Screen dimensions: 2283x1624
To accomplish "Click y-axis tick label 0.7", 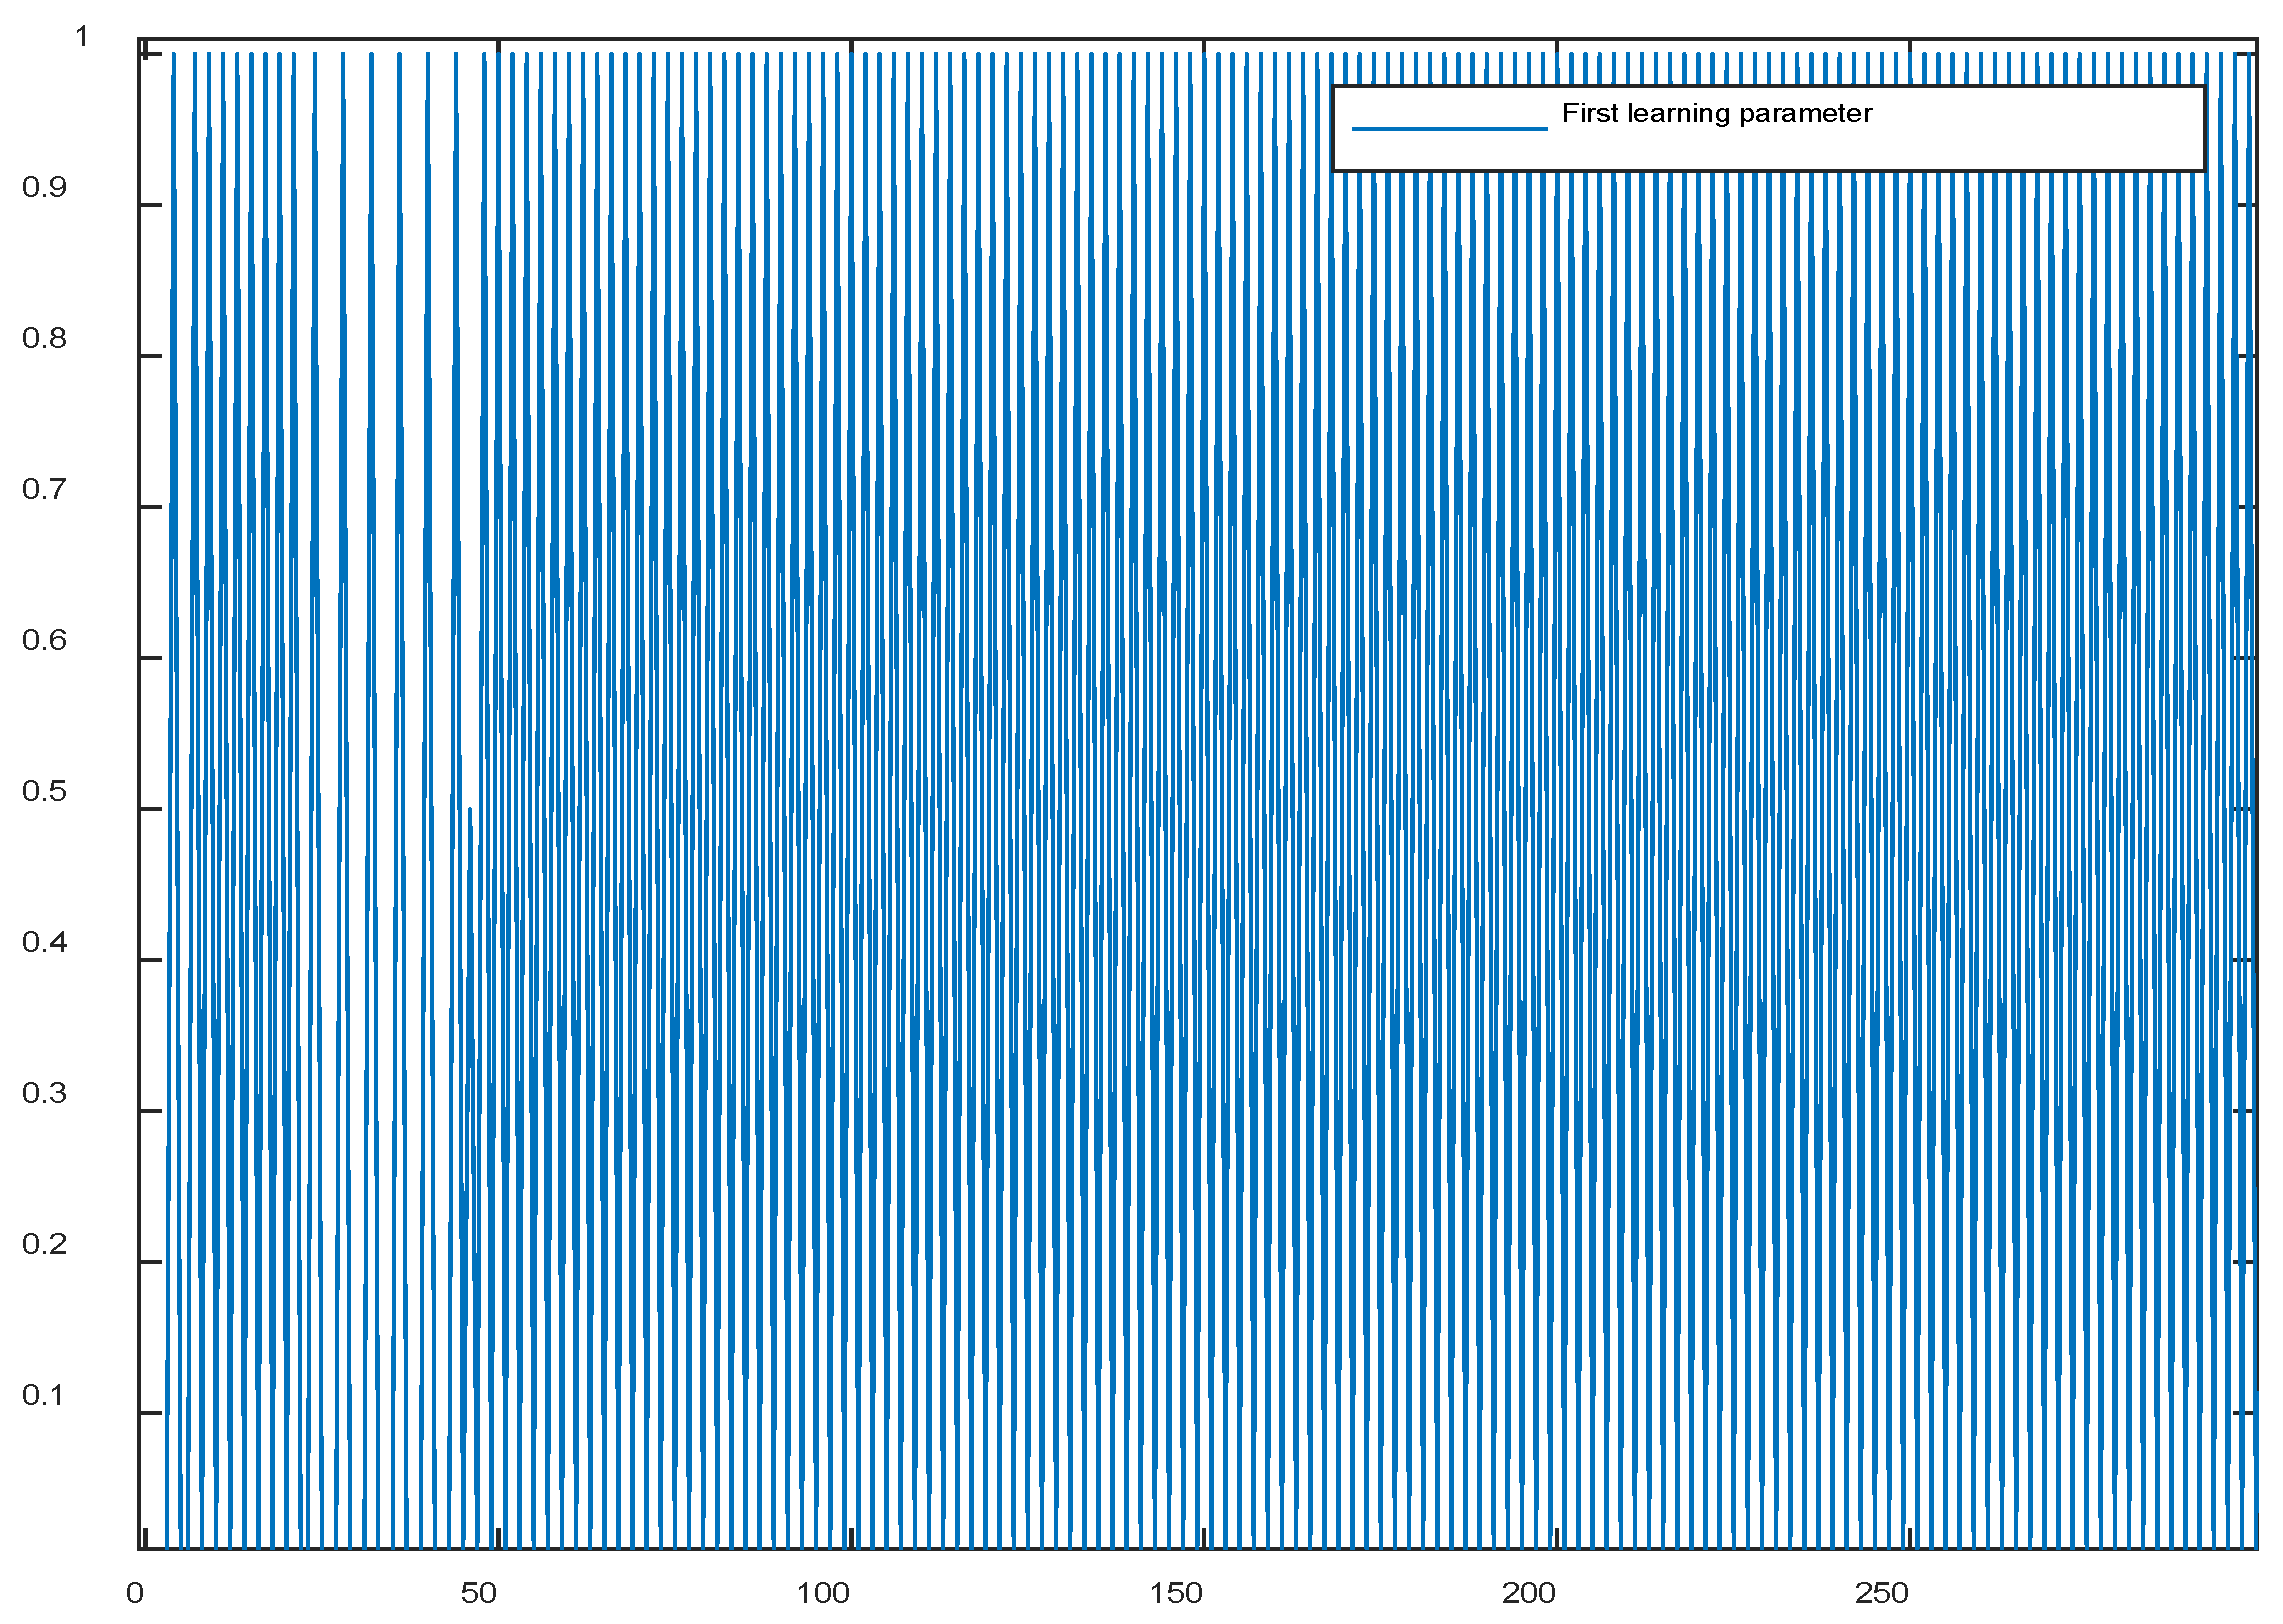I will point(44,489).
